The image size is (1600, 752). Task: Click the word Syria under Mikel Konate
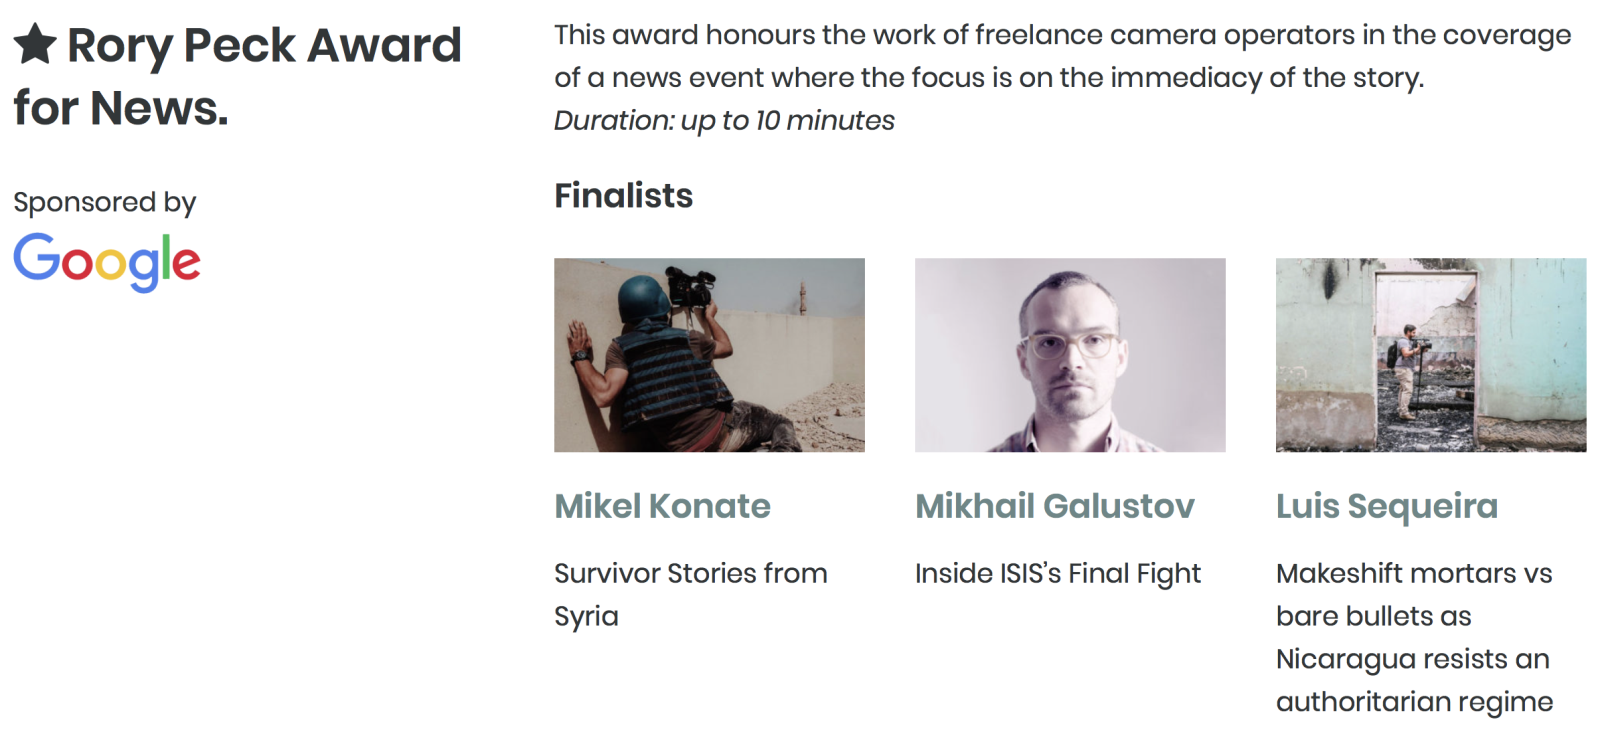586,617
